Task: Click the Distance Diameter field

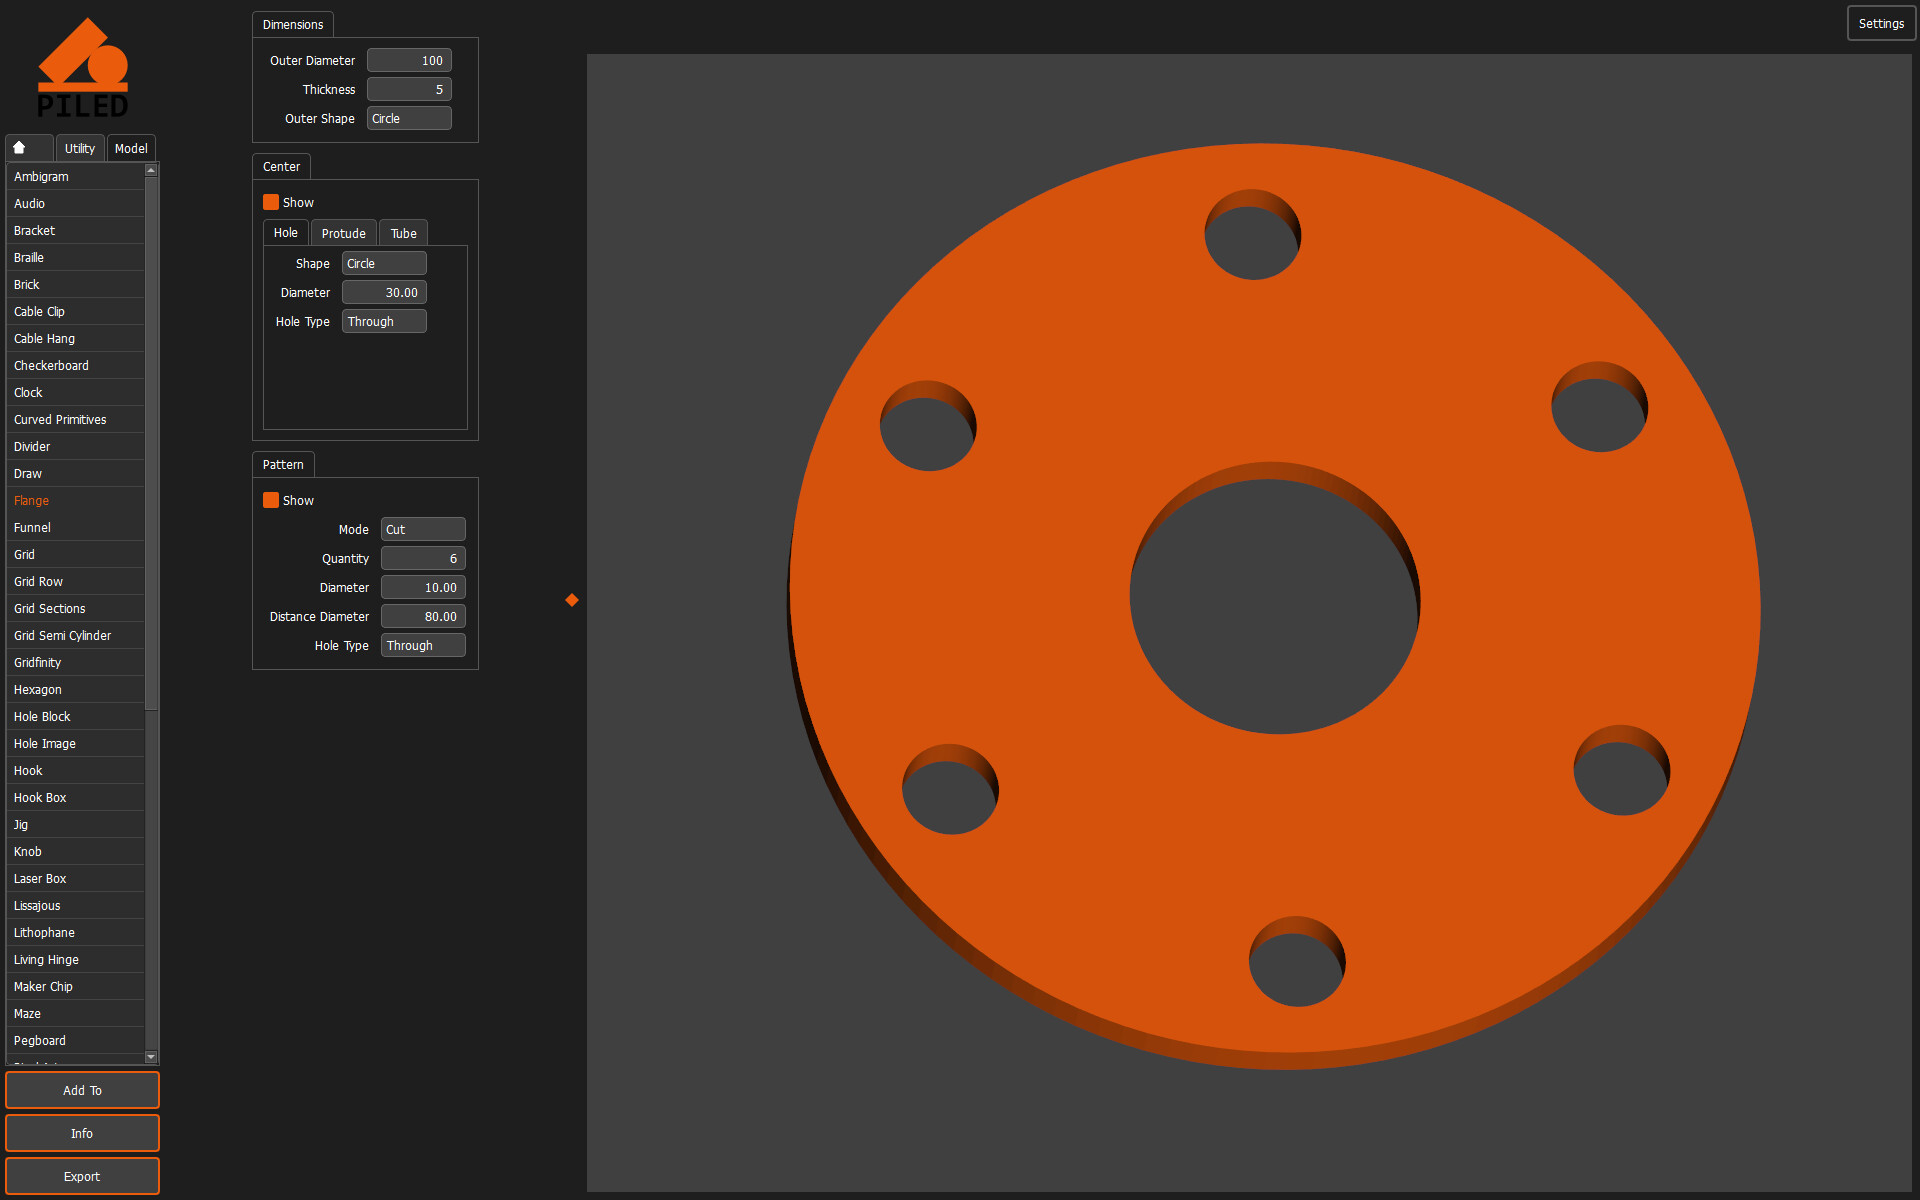Action: 423,616
